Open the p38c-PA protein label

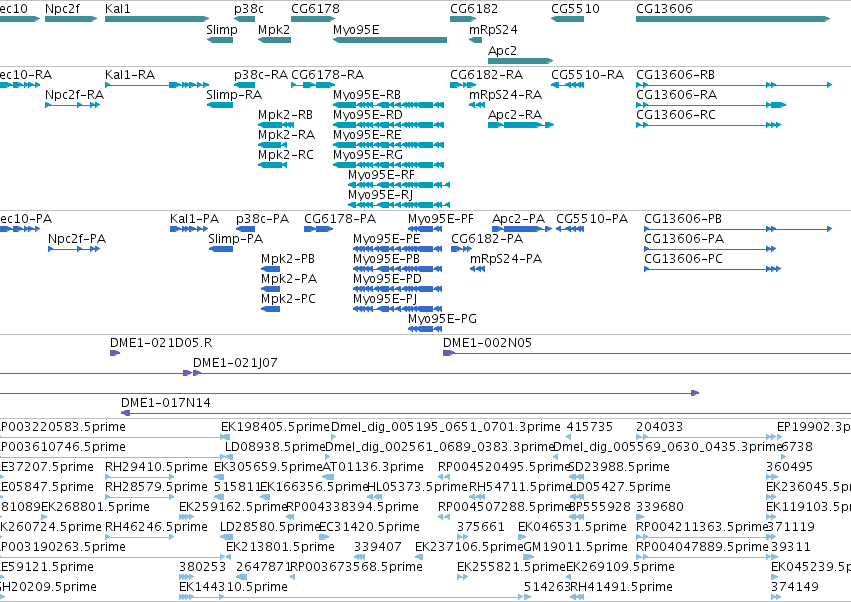[263, 219]
